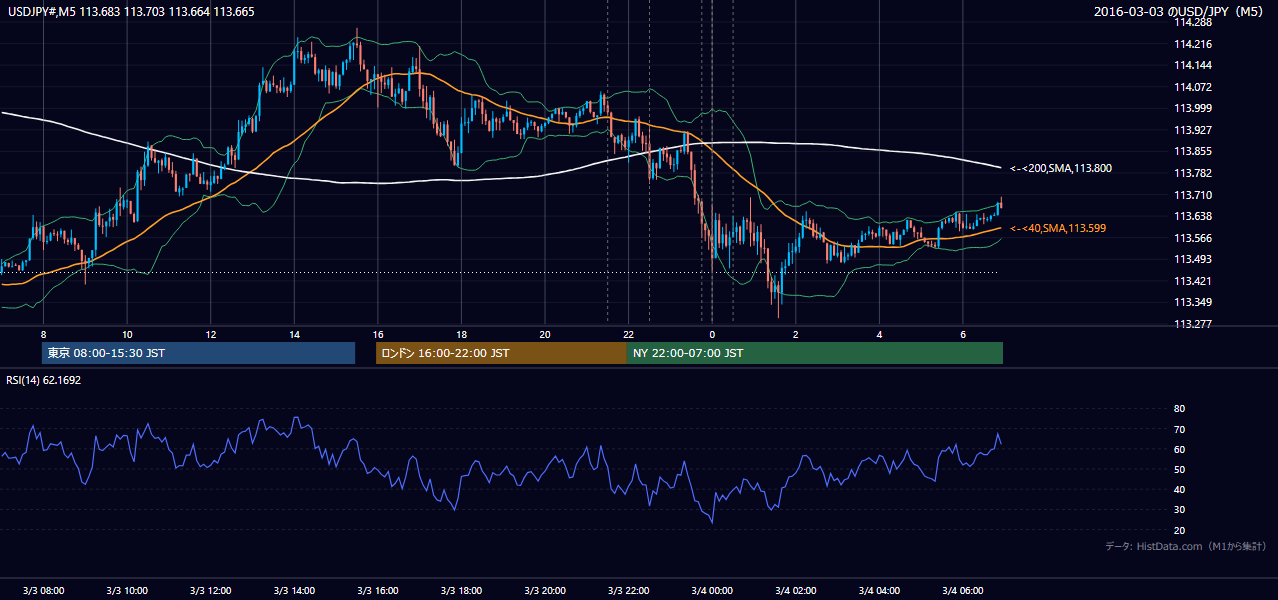Click the 3/3 12:00 time axis label
Viewport: 1278px width, 600px height.
(210, 591)
